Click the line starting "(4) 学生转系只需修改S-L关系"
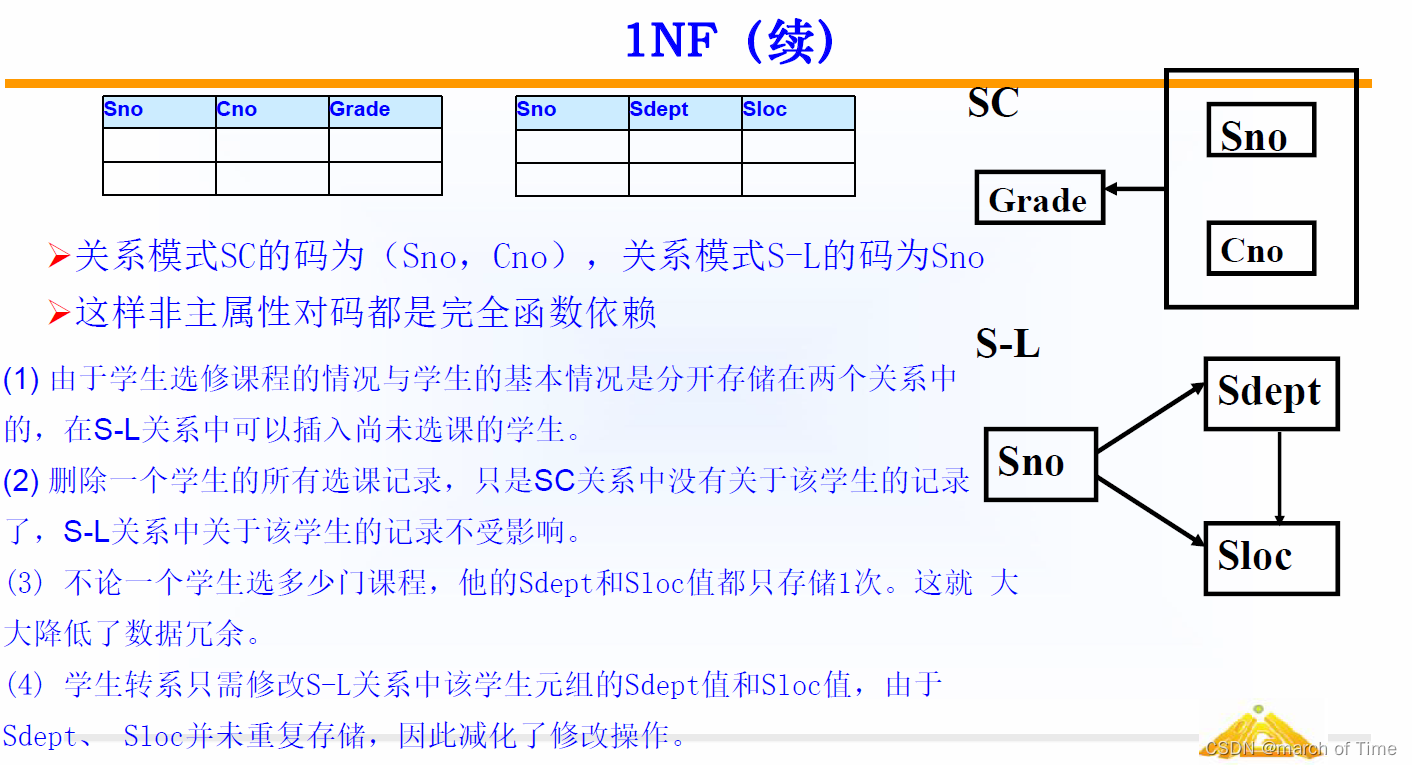The image size is (1412, 765). click(x=474, y=685)
